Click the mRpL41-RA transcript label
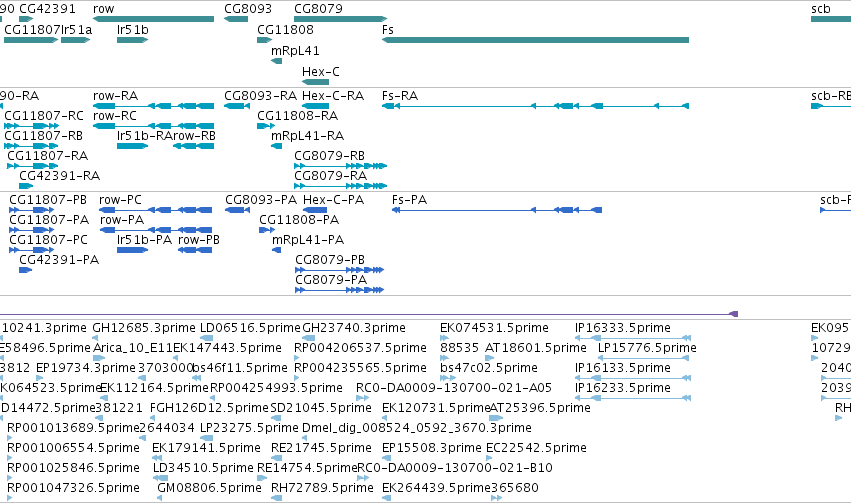This screenshot has height=503, width=851. [x=307, y=136]
